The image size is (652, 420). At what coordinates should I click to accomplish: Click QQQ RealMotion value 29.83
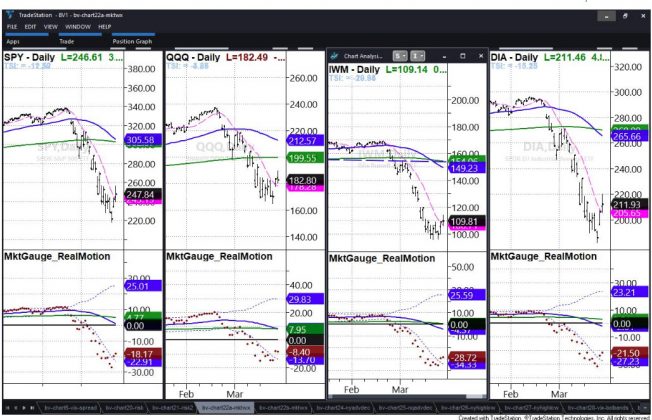[305, 299]
